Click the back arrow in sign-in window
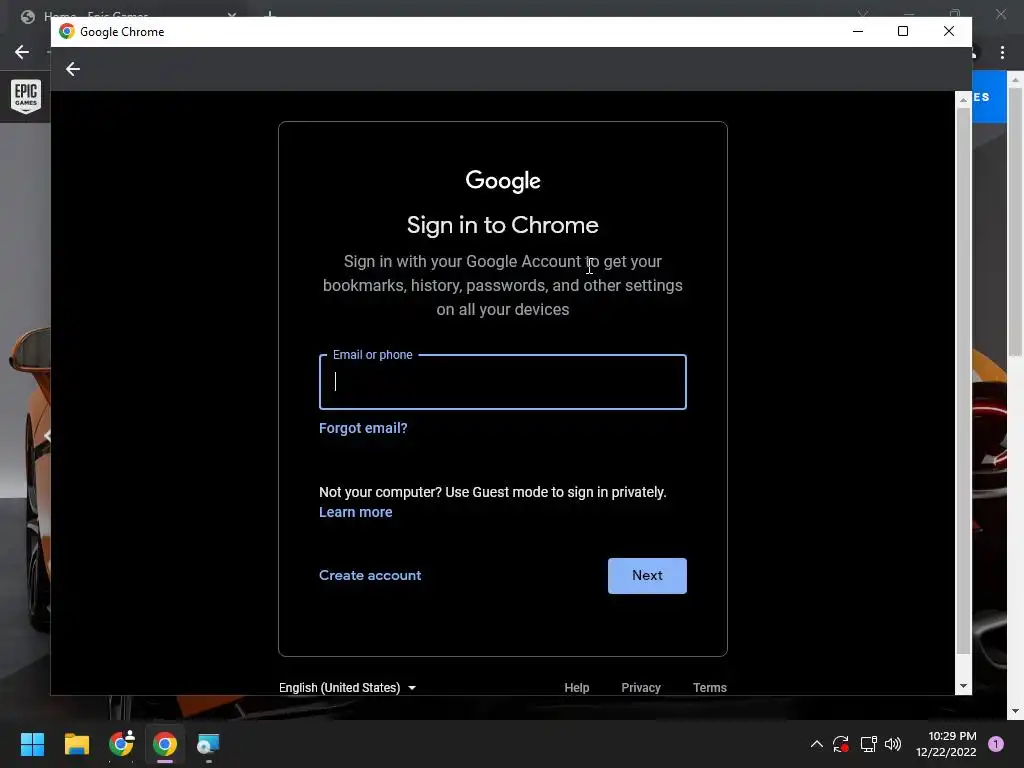 72,69
